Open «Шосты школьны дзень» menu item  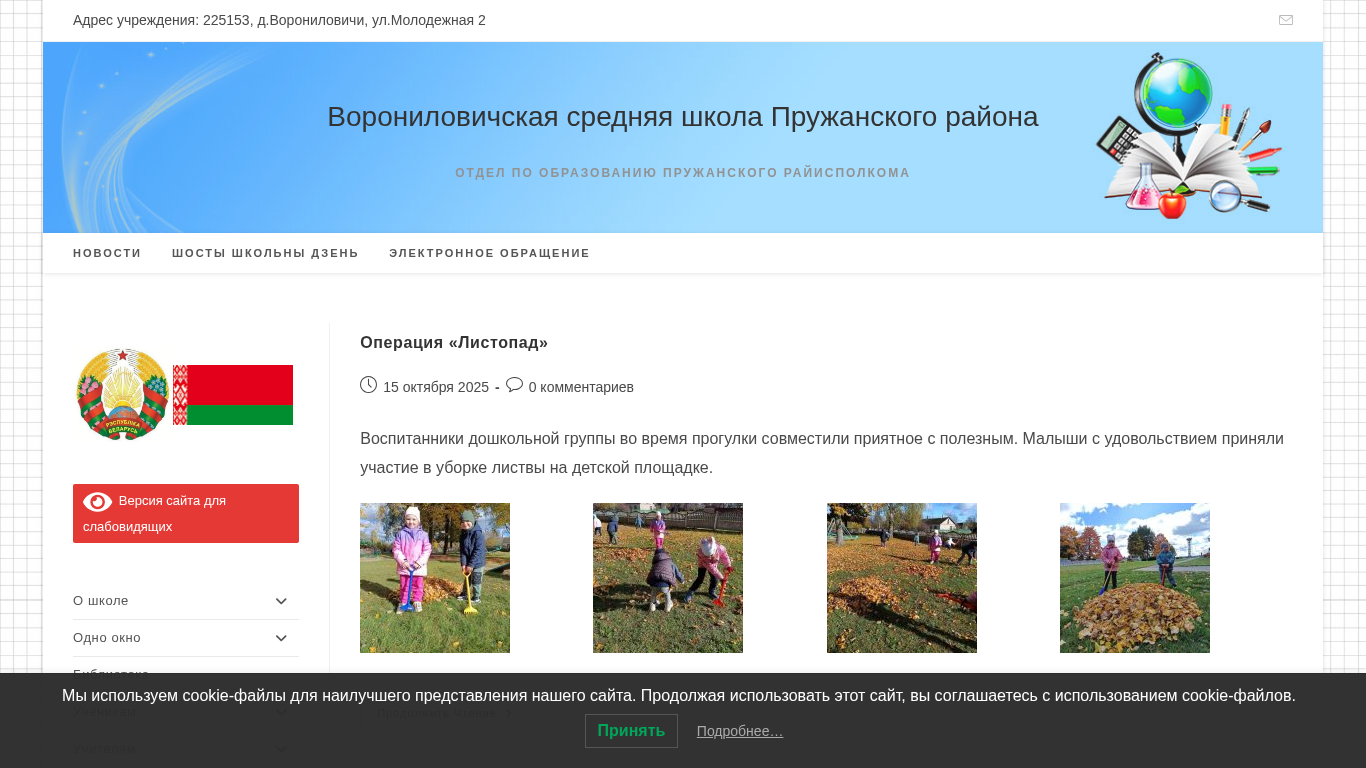(x=265, y=253)
